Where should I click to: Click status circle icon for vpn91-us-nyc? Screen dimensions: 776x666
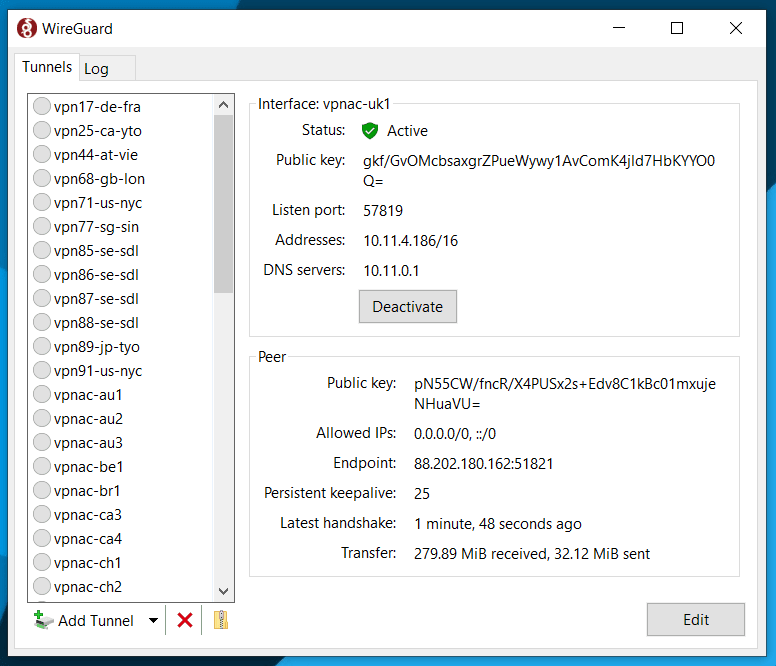pyautogui.click(x=42, y=370)
